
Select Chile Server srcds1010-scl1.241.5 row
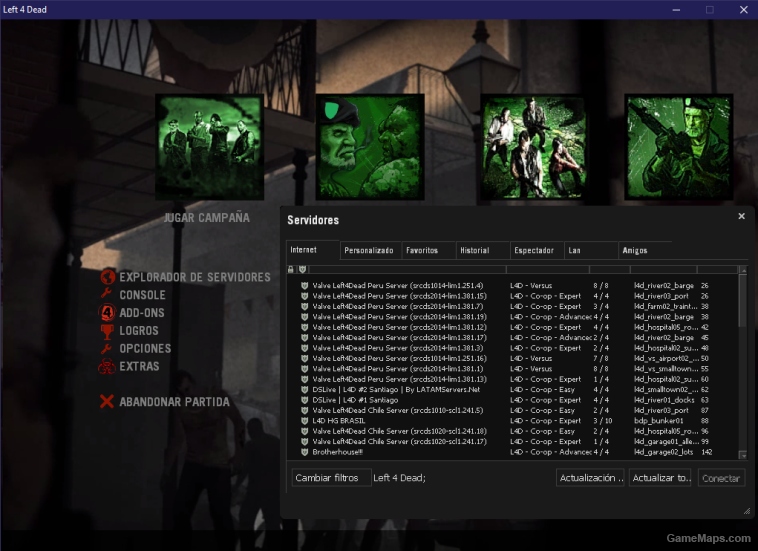point(512,410)
